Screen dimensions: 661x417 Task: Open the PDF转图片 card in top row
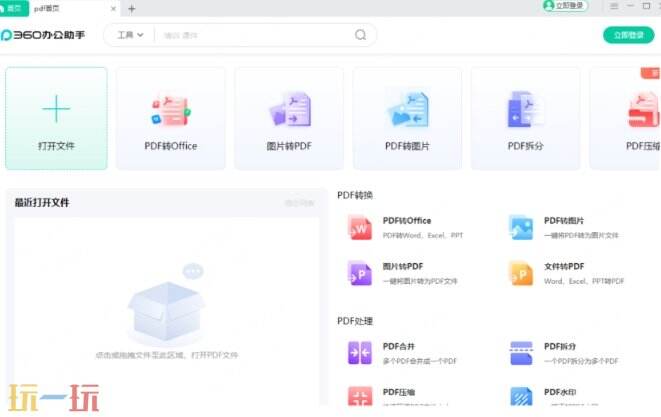tap(407, 118)
